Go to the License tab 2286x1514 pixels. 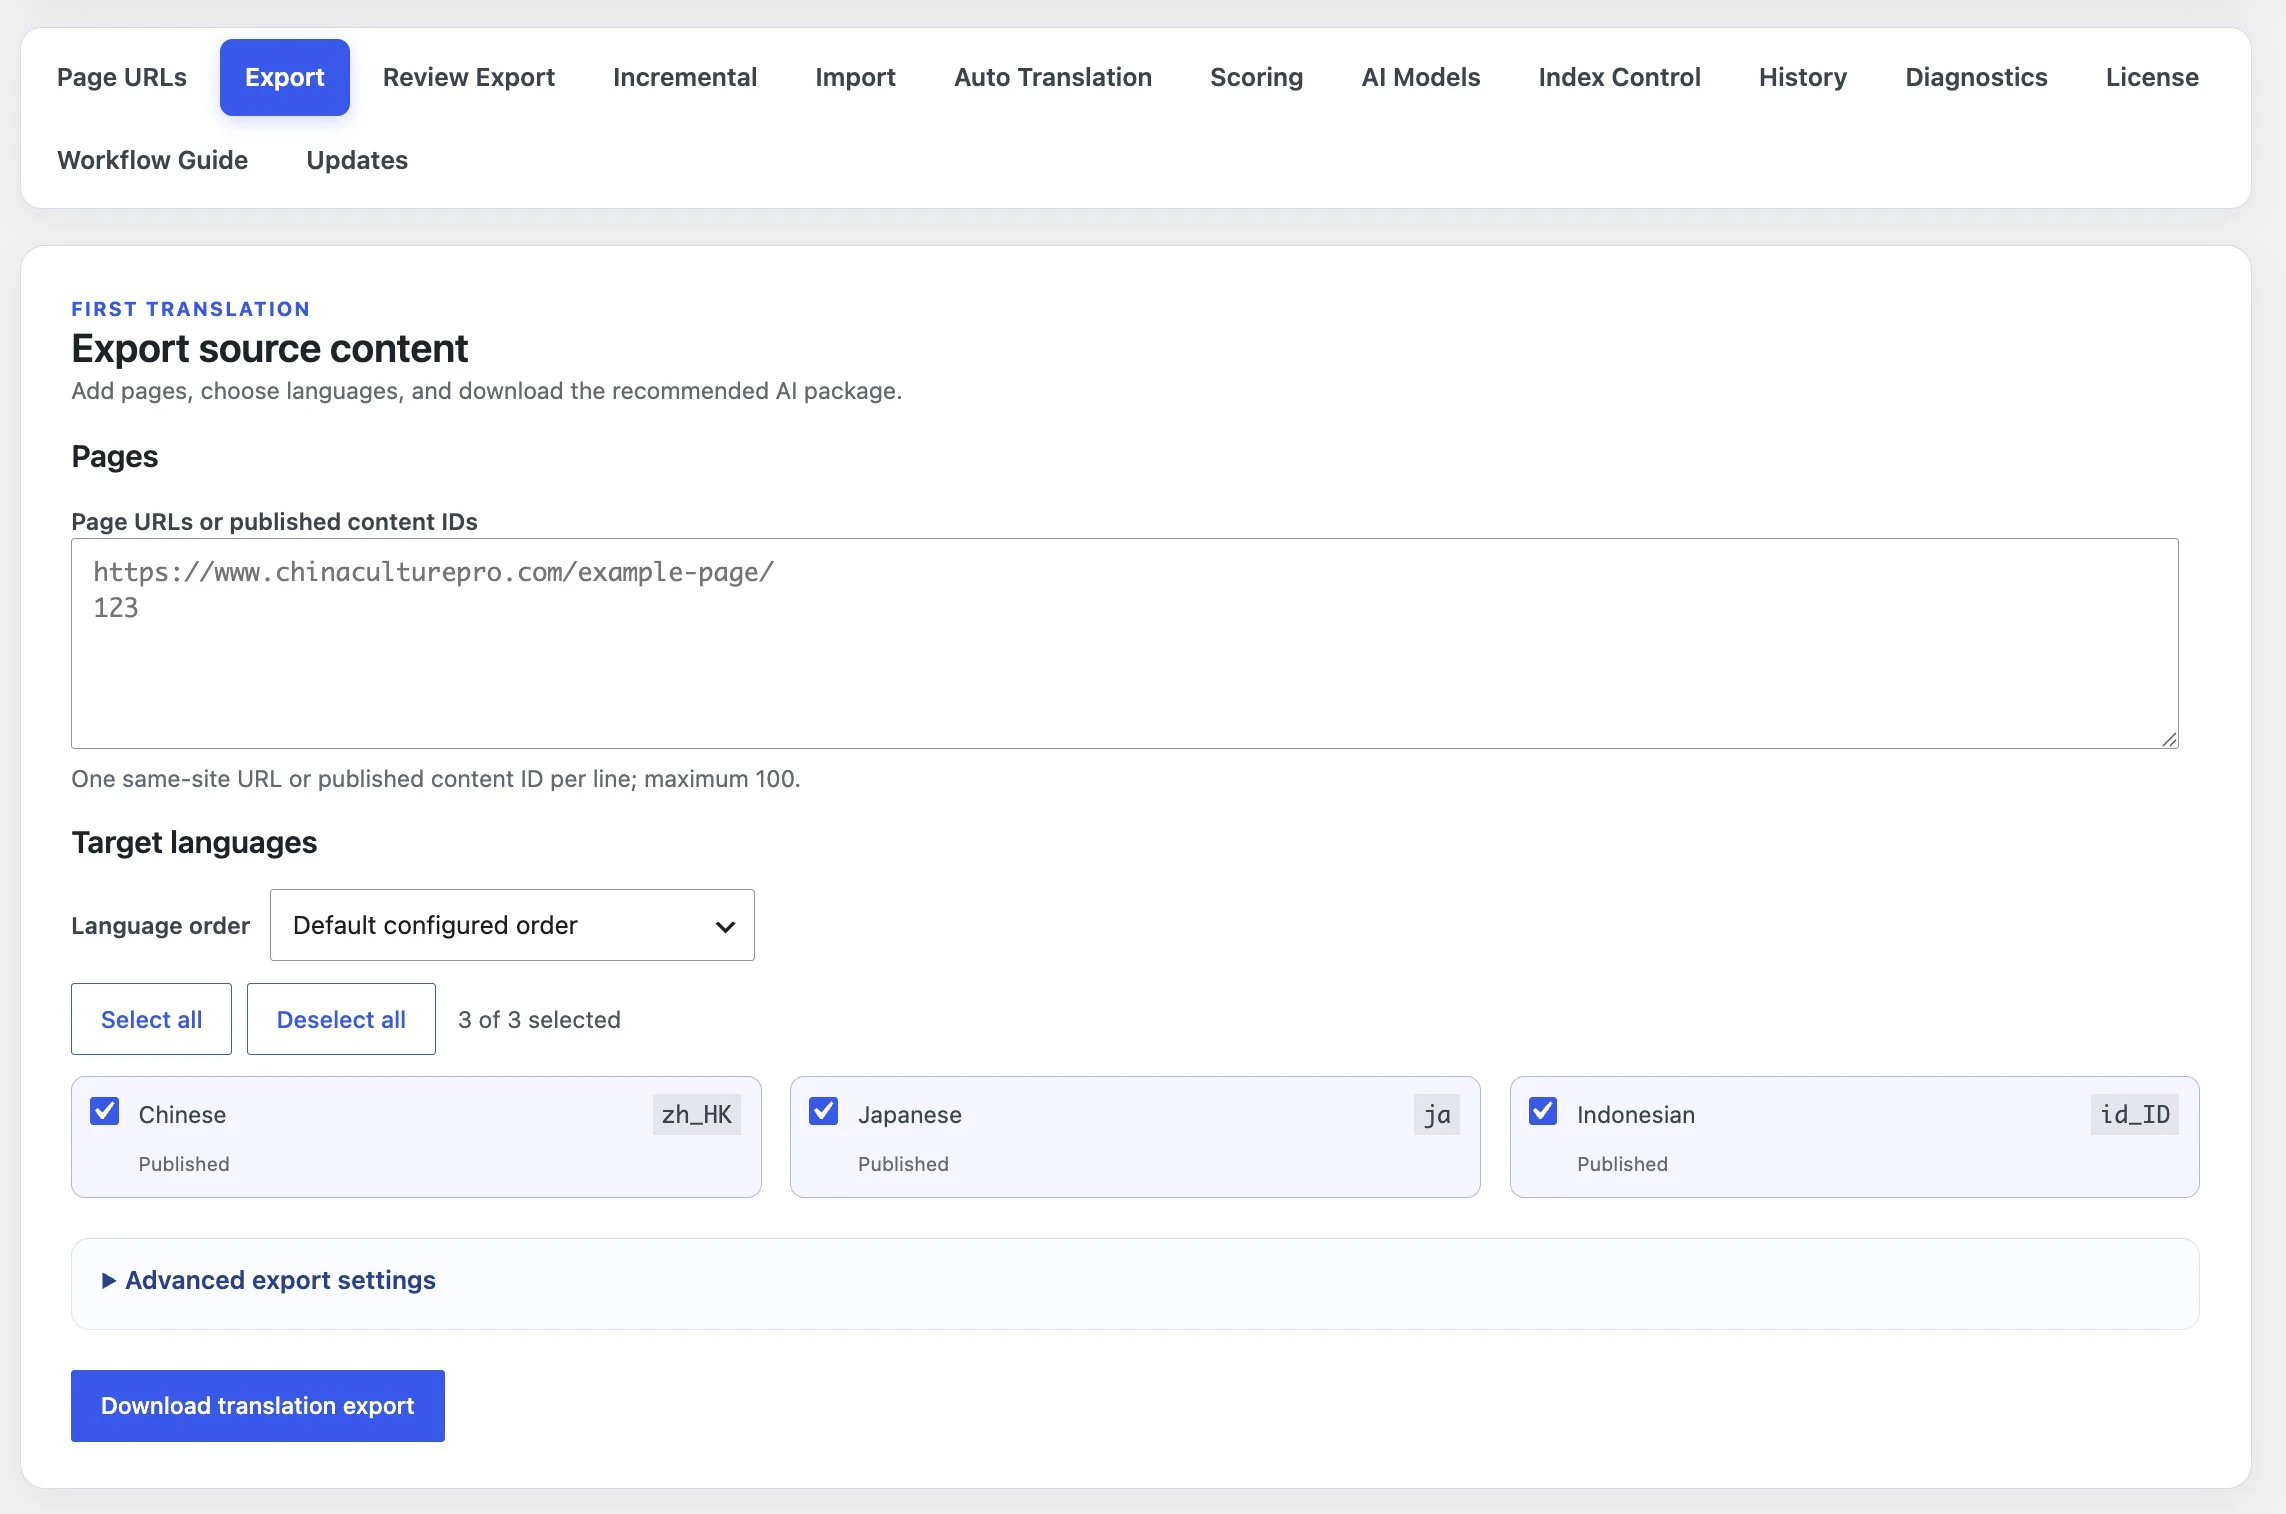point(2152,77)
